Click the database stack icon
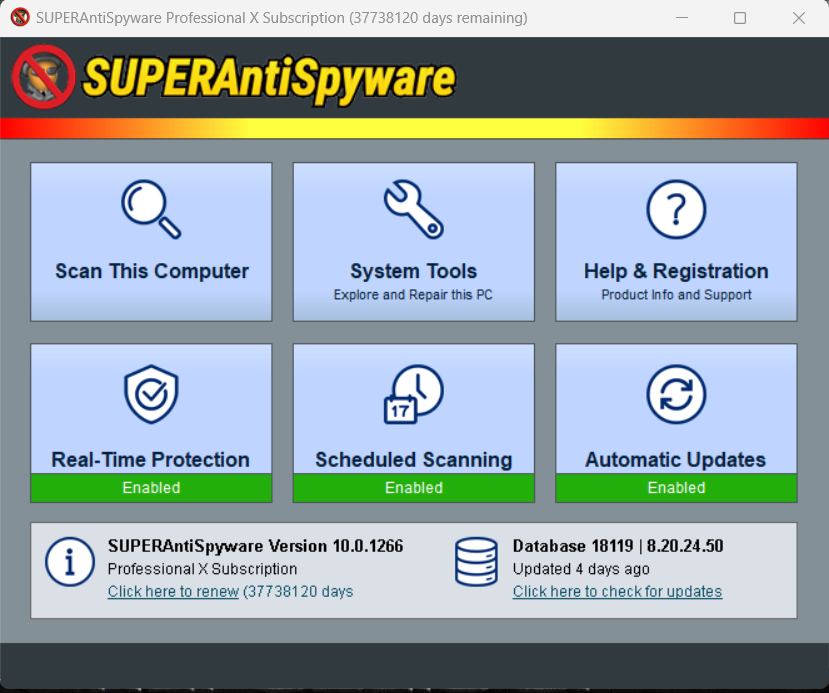Image resolution: width=829 pixels, height=693 pixels. pyautogui.click(x=476, y=562)
